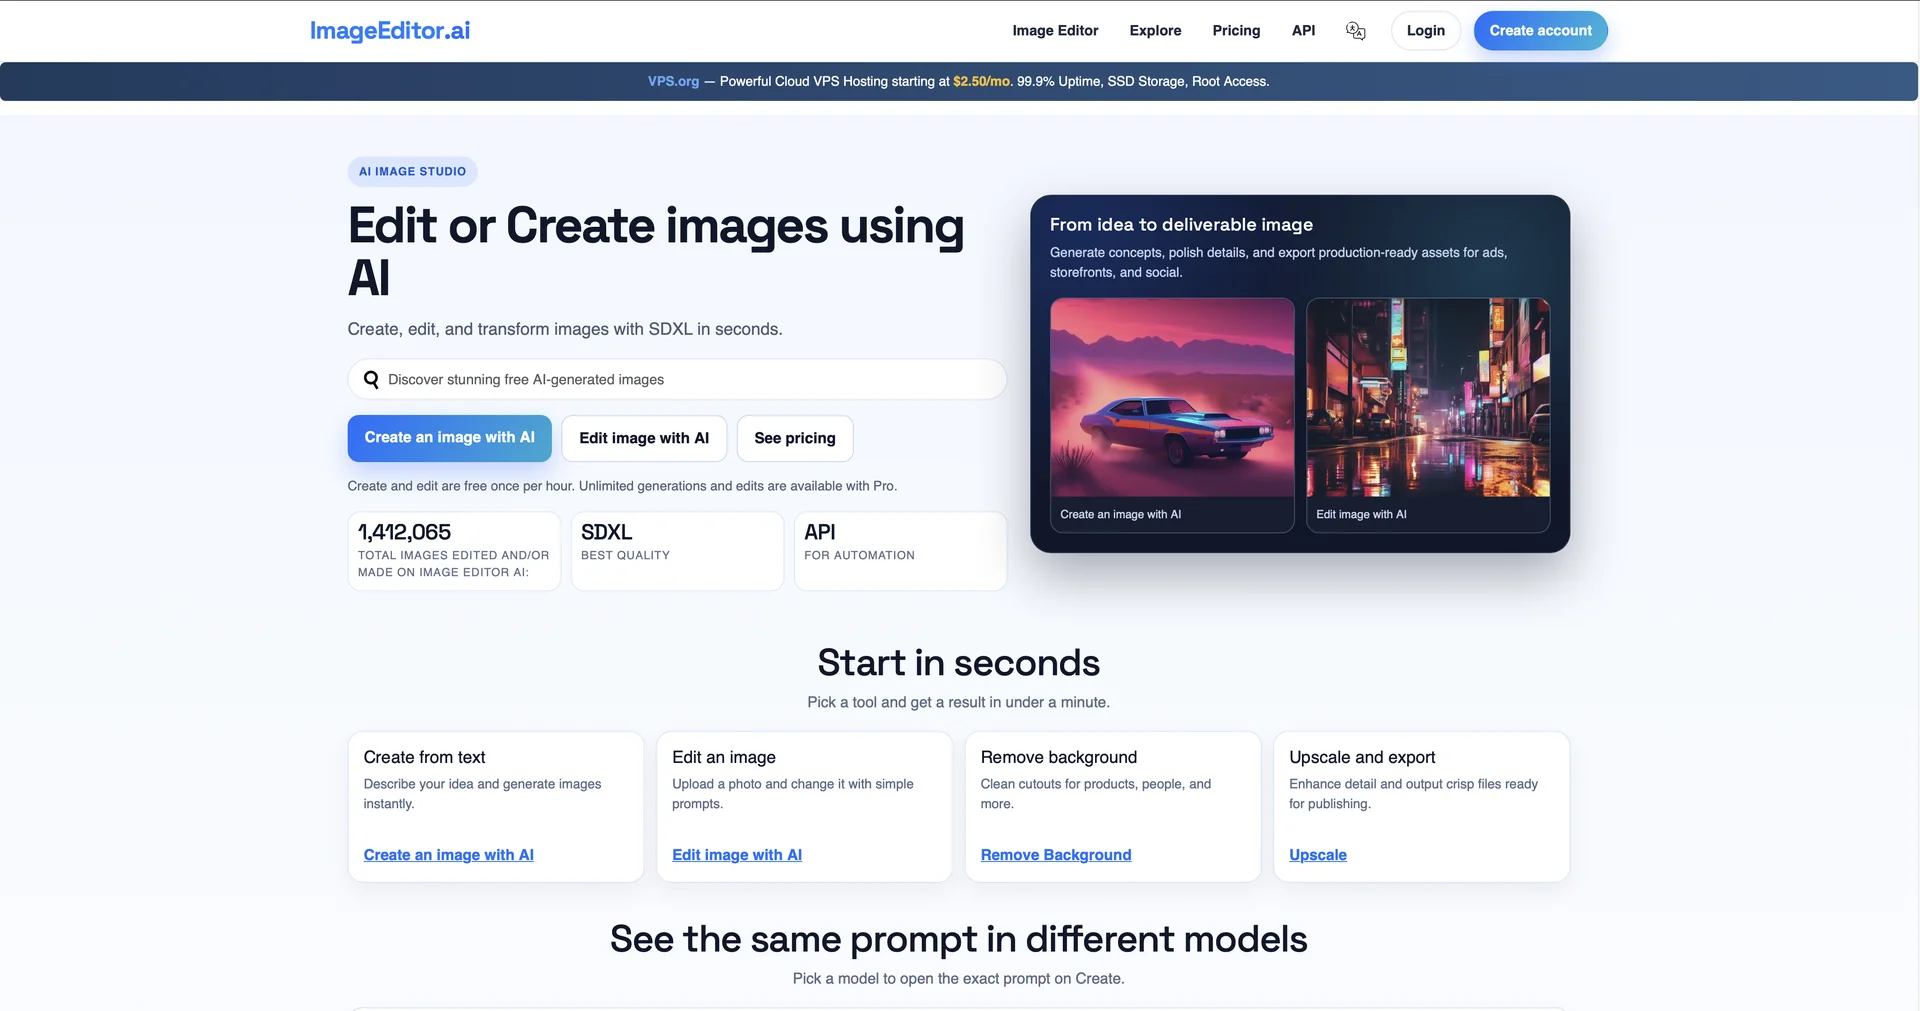Click the Upscale link
Image resolution: width=1920 pixels, height=1011 pixels.
click(1317, 855)
